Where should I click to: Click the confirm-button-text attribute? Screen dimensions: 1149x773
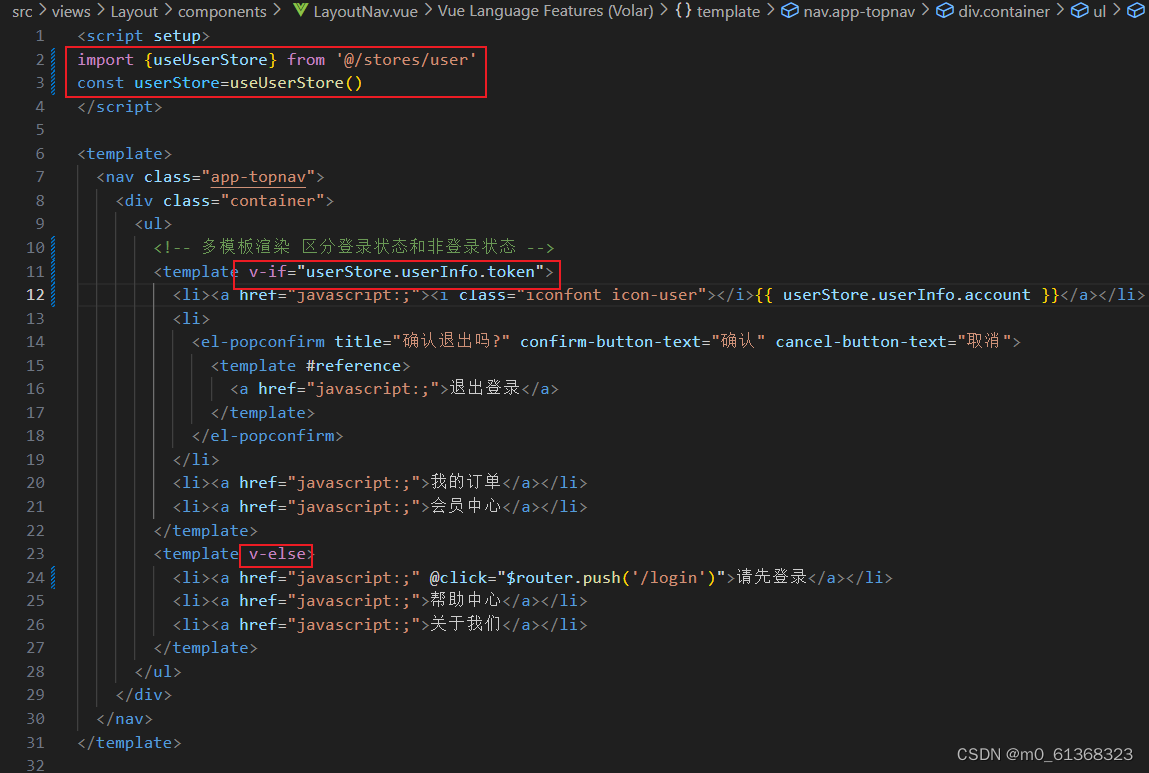[x=643, y=342]
